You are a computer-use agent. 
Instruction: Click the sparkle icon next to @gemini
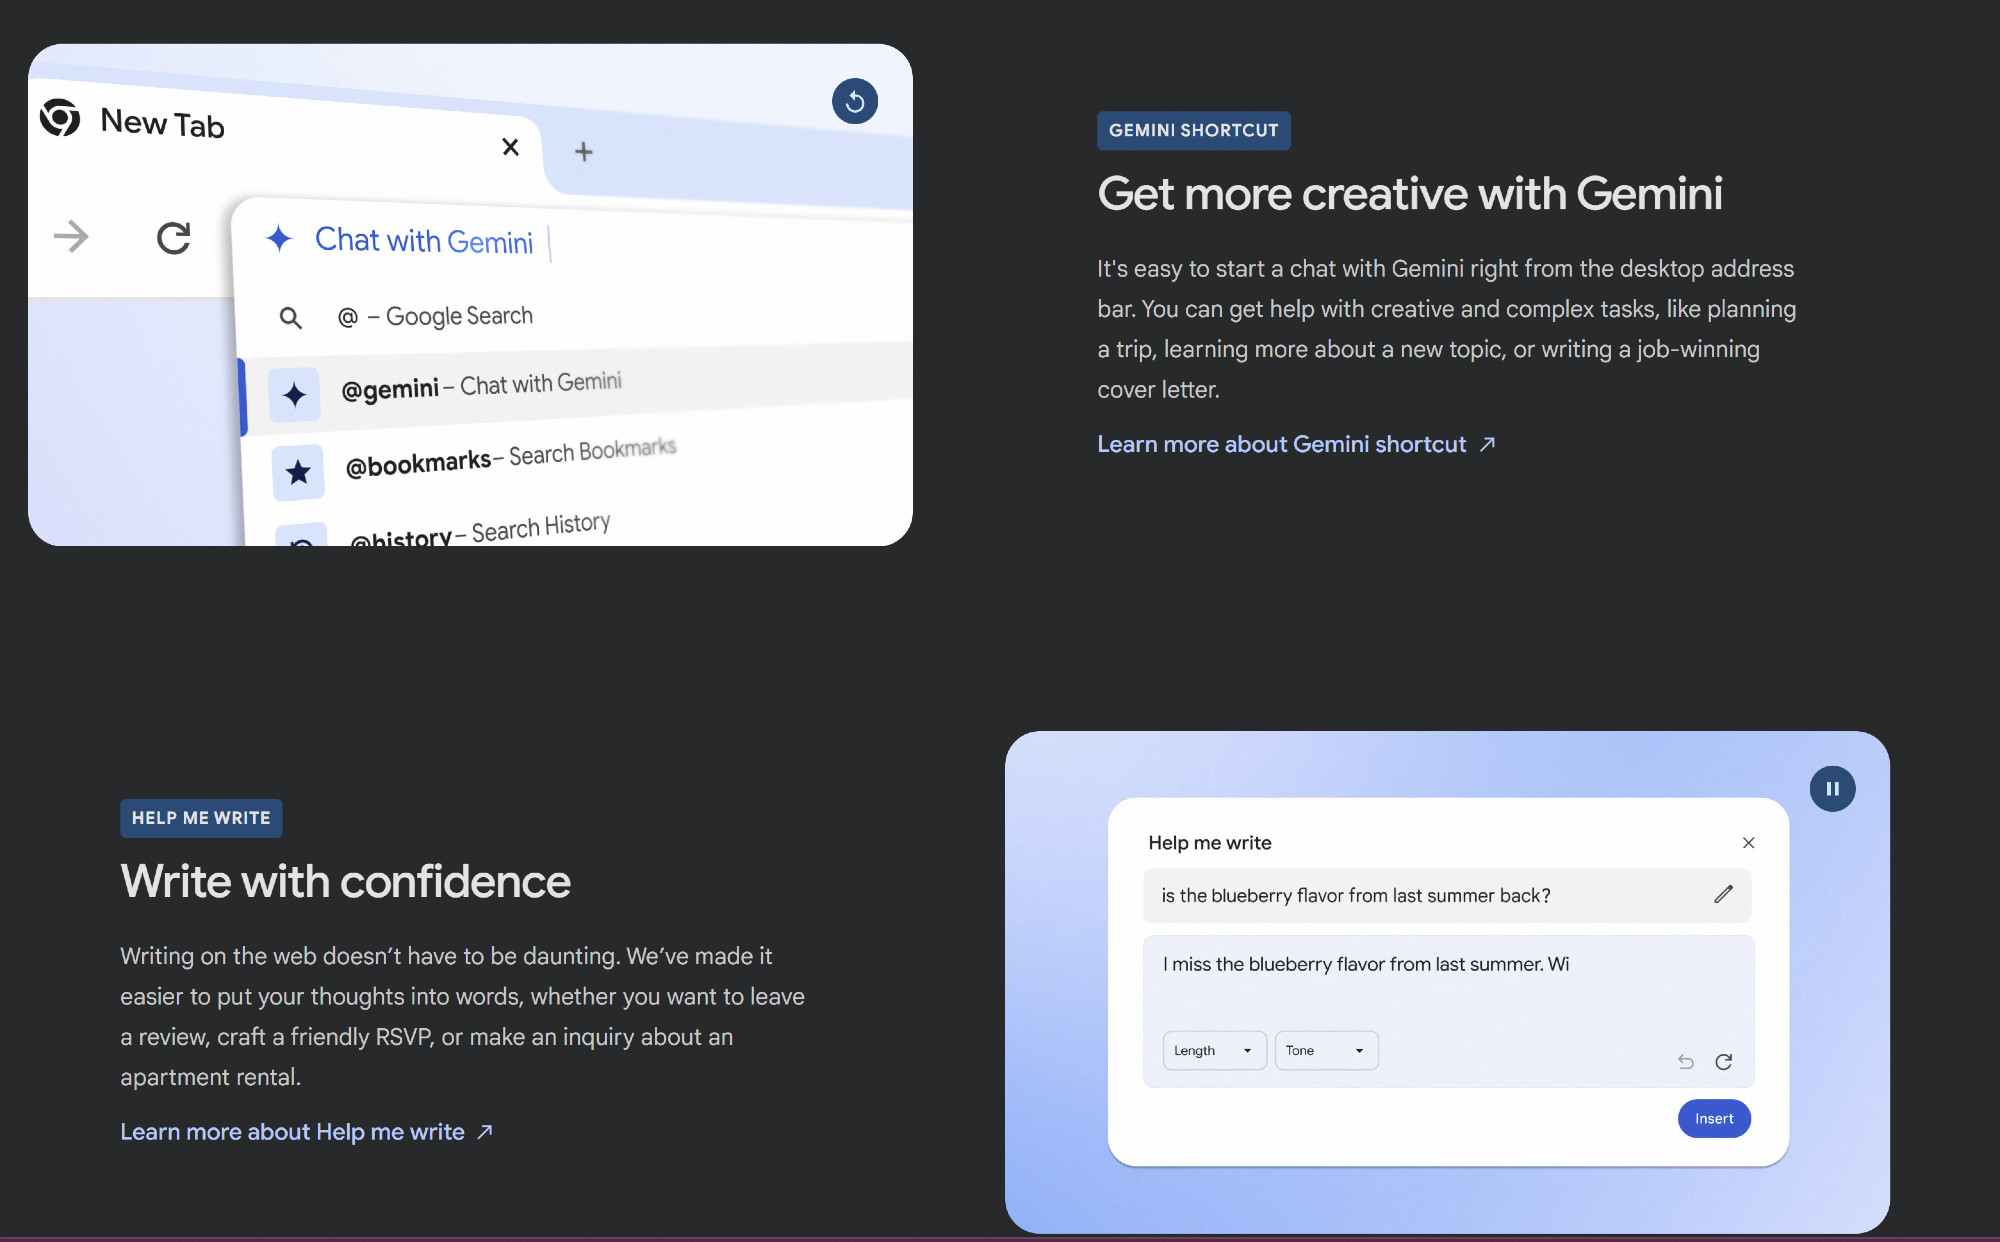coord(294,395)
